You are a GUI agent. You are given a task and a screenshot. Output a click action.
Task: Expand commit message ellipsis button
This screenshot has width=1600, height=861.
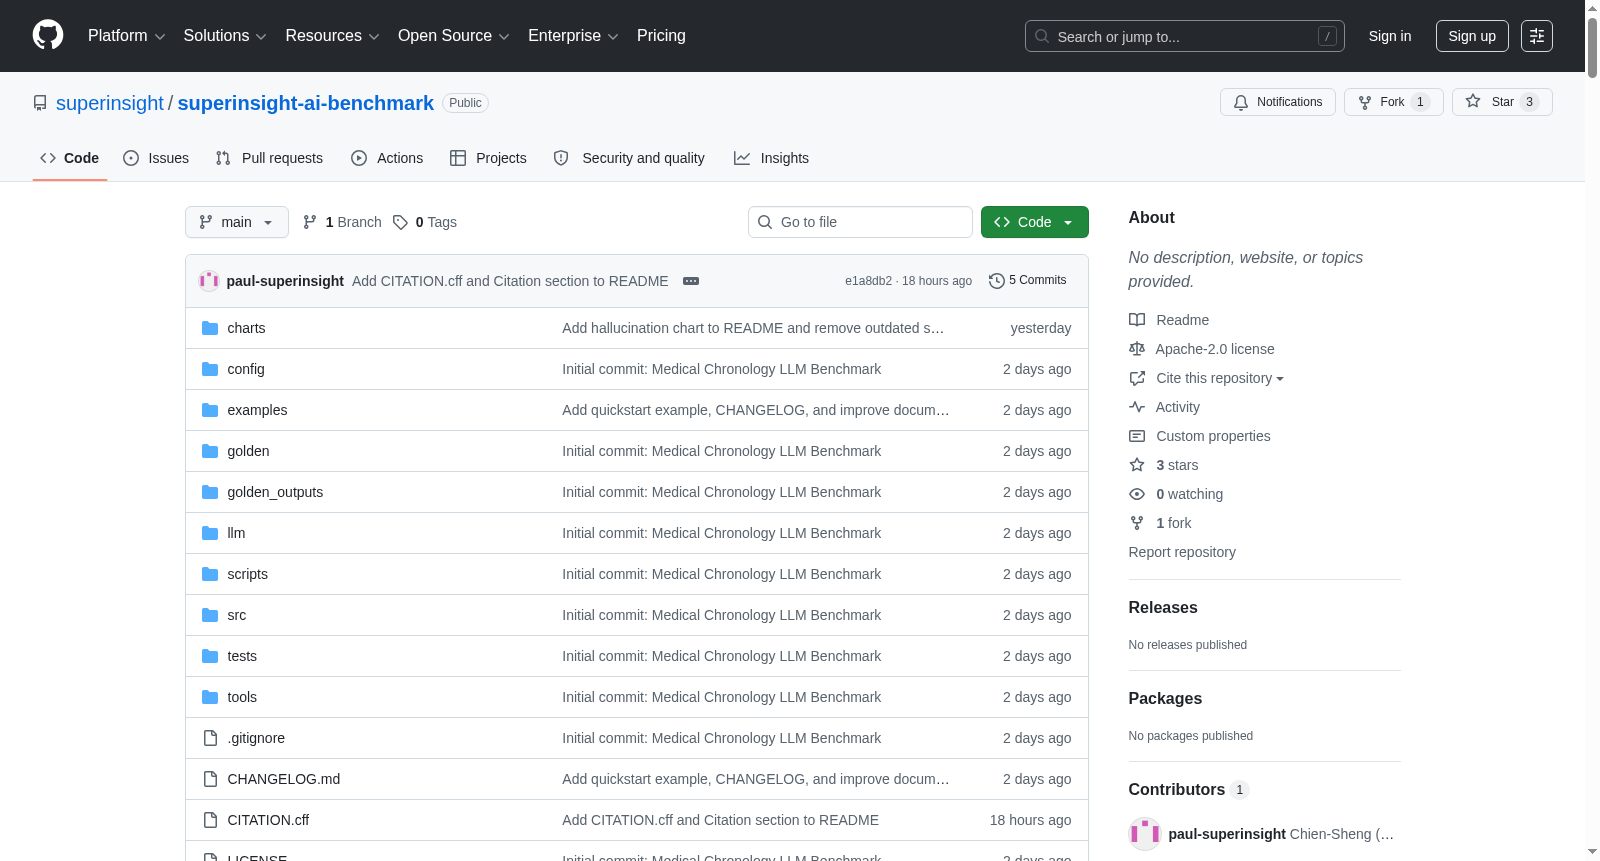691,281
